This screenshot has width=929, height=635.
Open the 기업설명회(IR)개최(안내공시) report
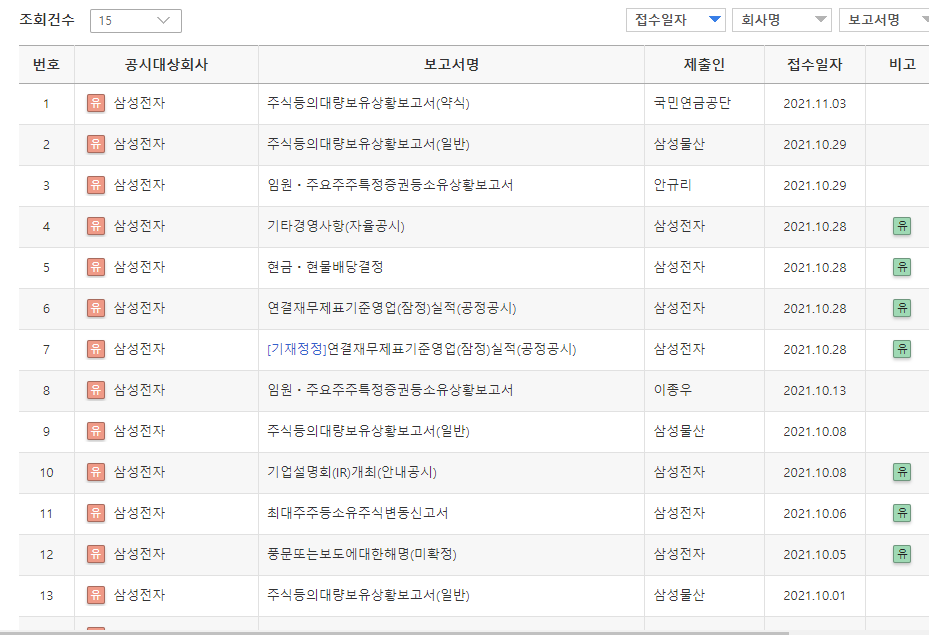[x=351, y=472]
